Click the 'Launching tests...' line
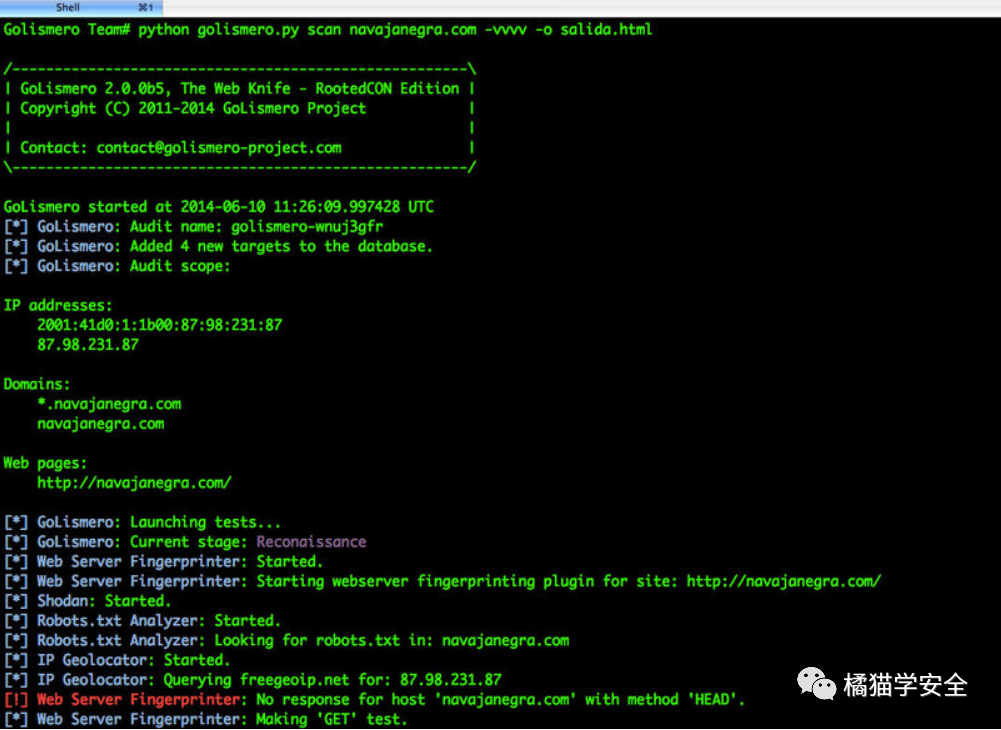1001x730 pixels. tap(142, 522)
